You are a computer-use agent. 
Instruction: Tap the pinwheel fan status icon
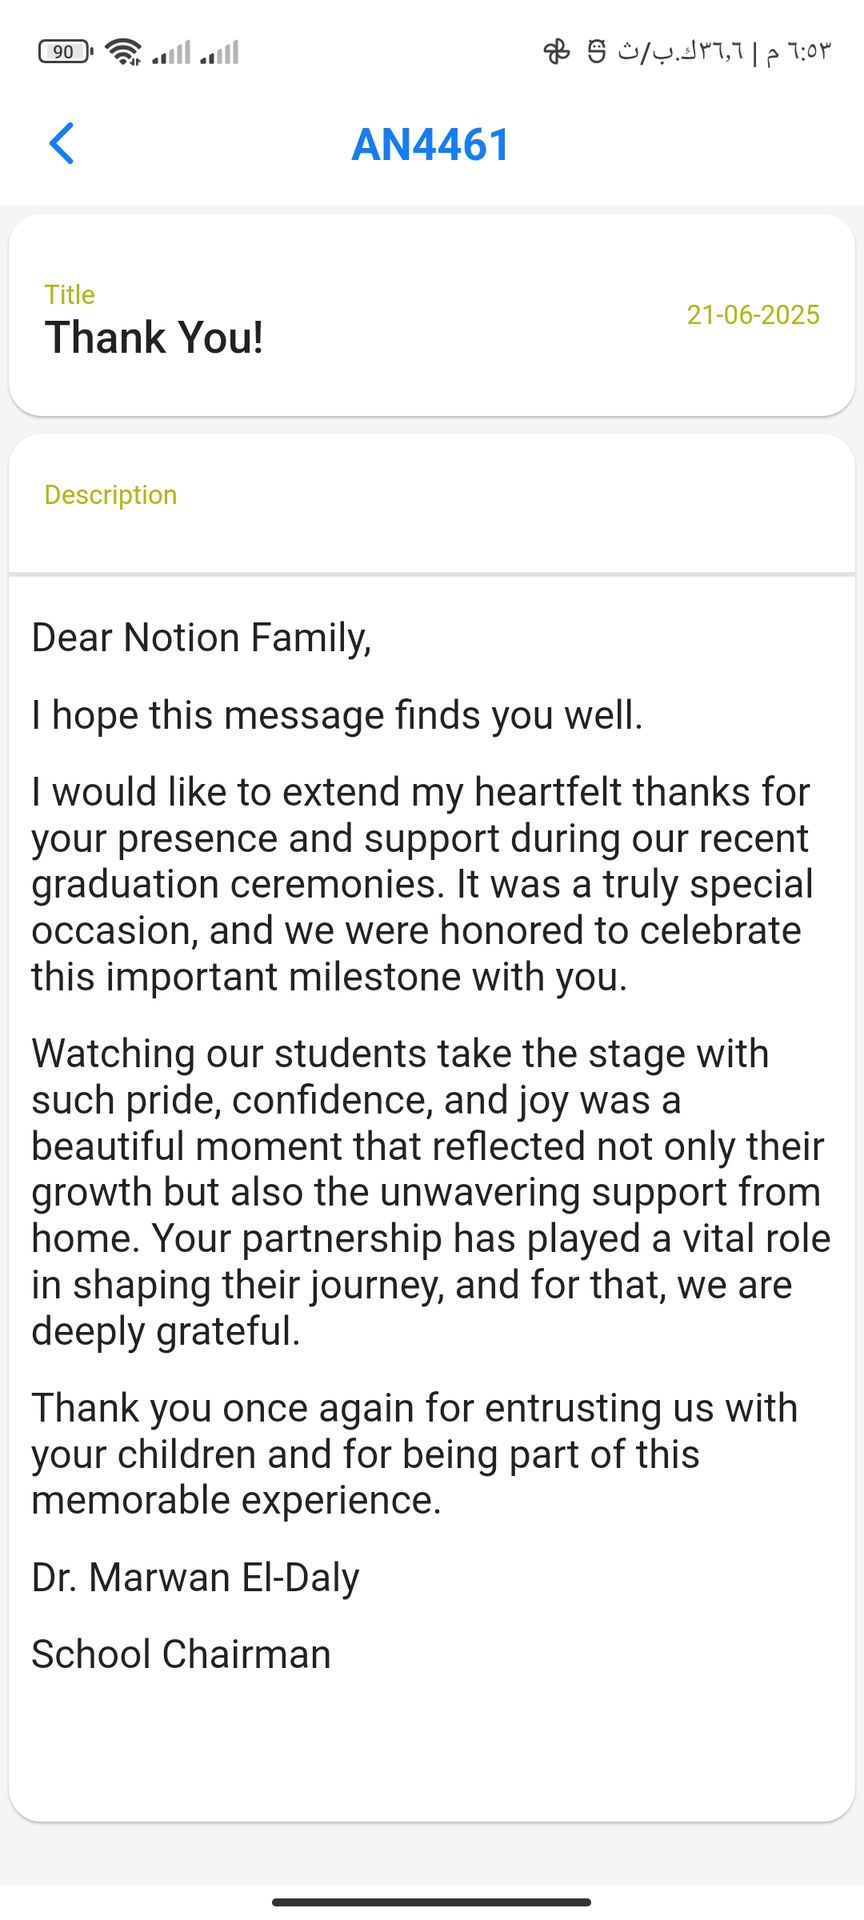coord(557,51)
